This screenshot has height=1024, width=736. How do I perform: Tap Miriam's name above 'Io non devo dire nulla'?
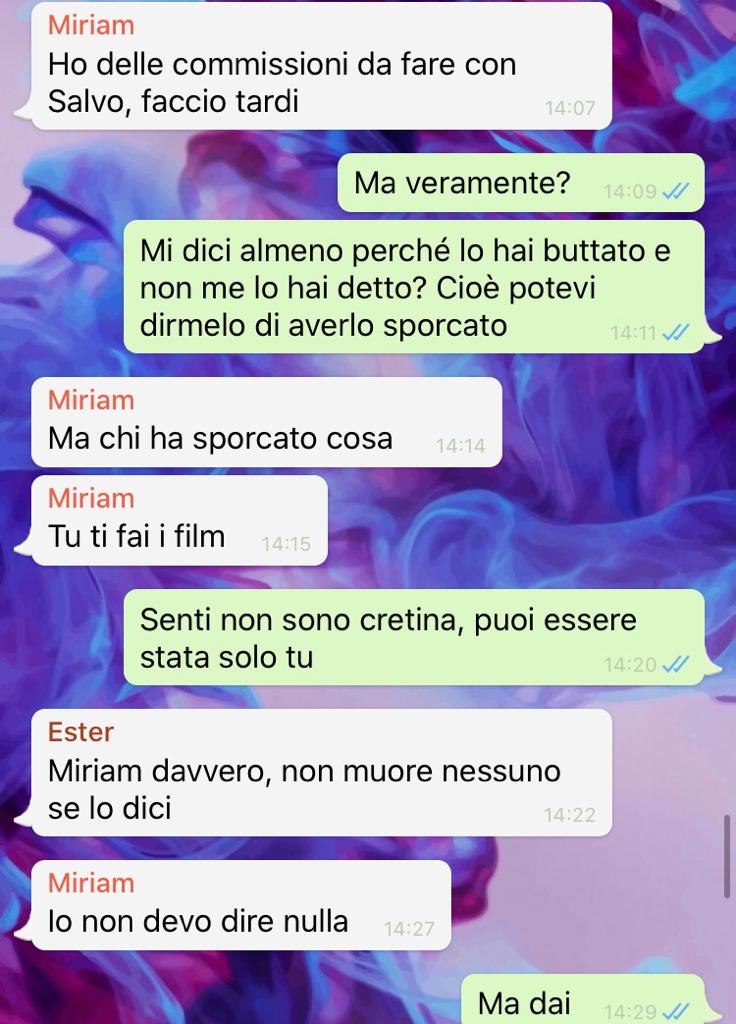click(x=91, y=883)
